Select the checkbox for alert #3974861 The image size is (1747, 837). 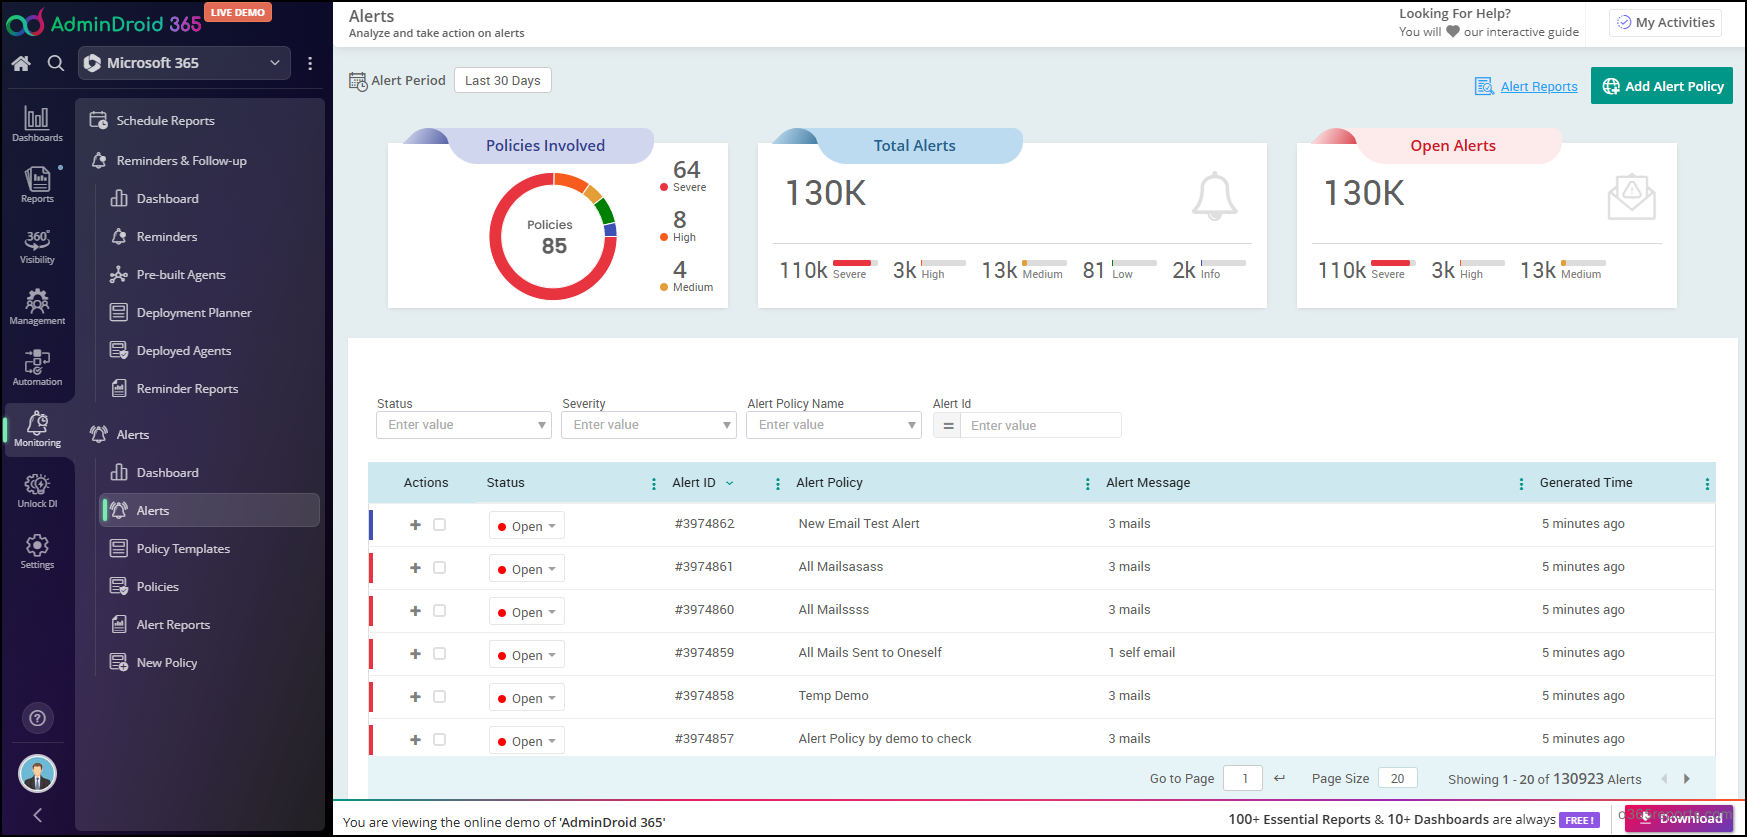439,568
